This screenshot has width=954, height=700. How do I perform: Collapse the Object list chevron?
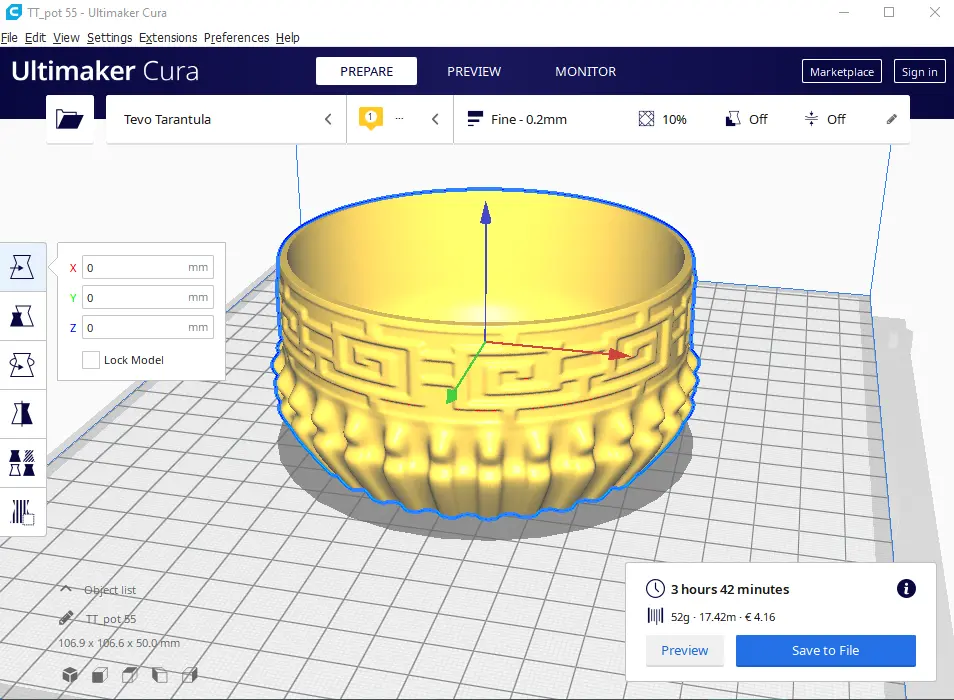click(66, 589)
